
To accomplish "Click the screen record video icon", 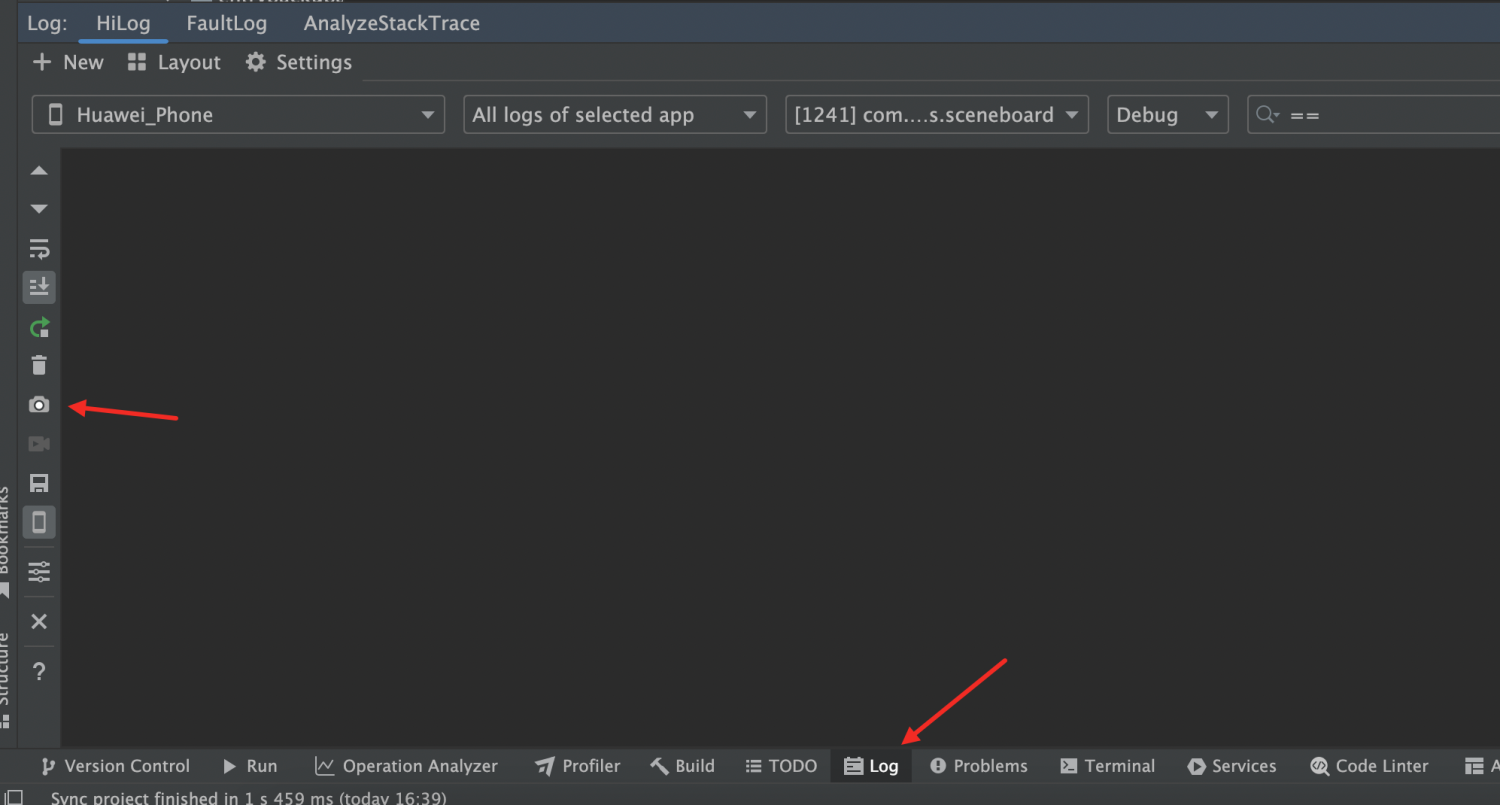I will coord(39,444).
